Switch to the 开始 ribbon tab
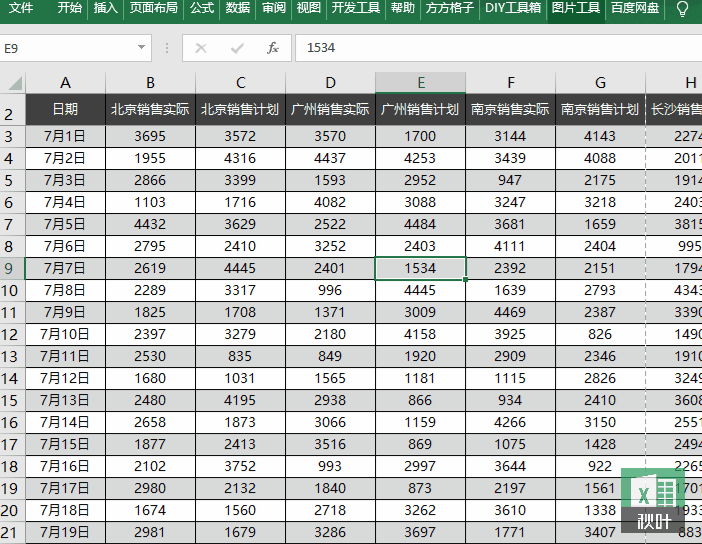The height and width of the screenshot is (544, 702). 70,8
